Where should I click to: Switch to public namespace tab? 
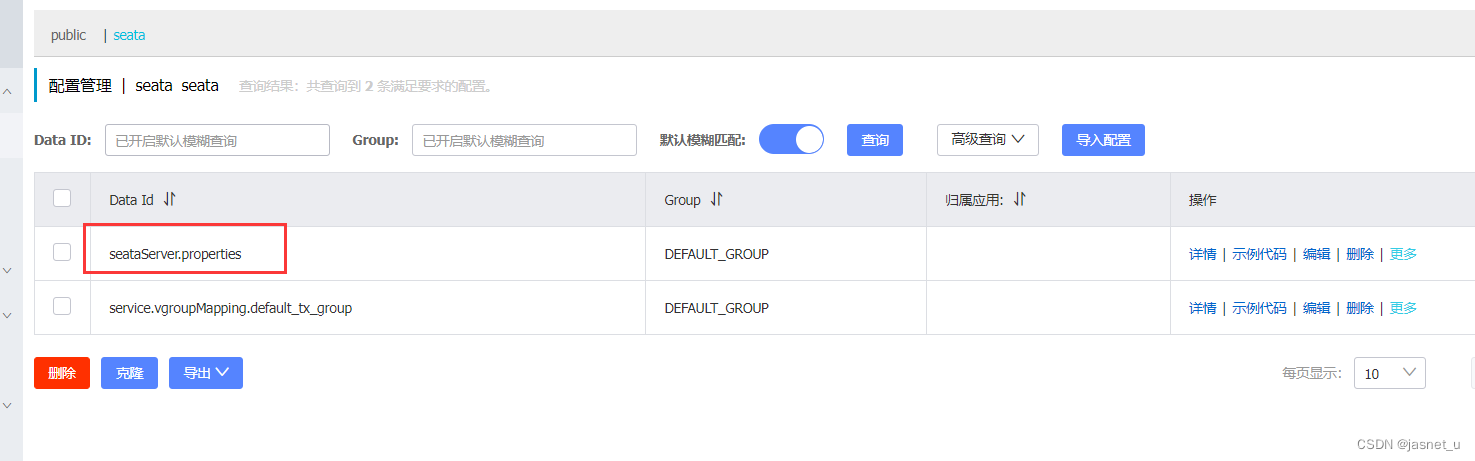(x=69, y=35)
